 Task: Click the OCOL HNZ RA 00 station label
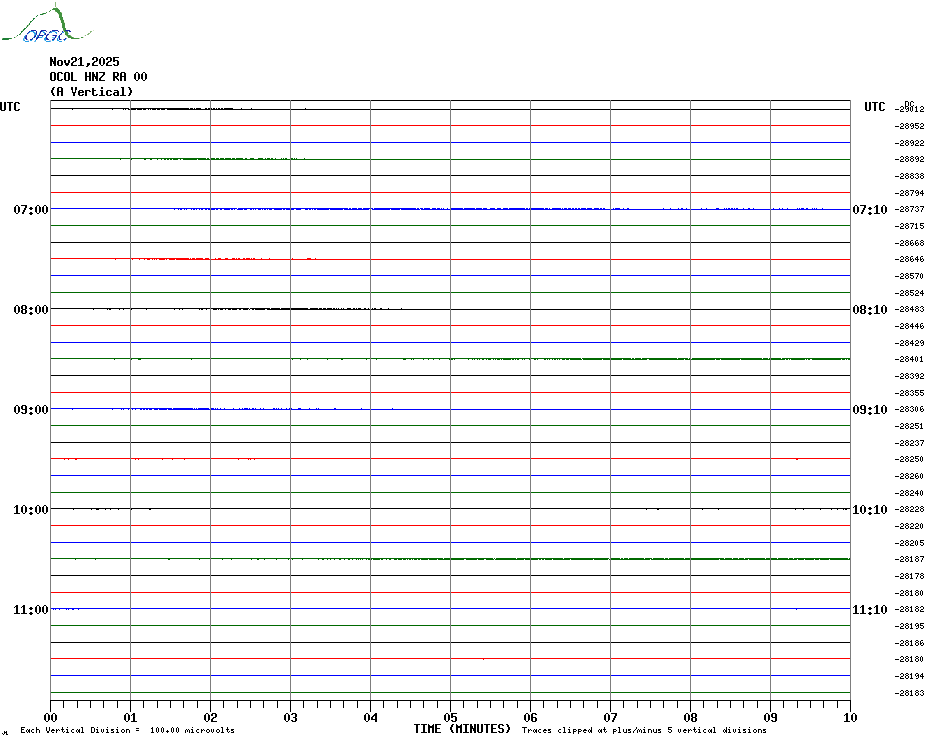(98, 77)
